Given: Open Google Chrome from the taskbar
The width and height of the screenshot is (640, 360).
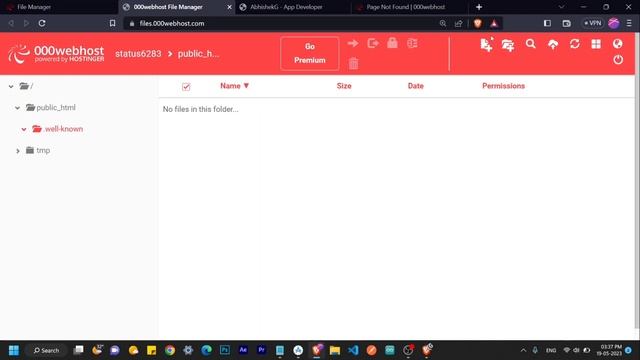Looking at the screenshot, I should coord(170,350).
